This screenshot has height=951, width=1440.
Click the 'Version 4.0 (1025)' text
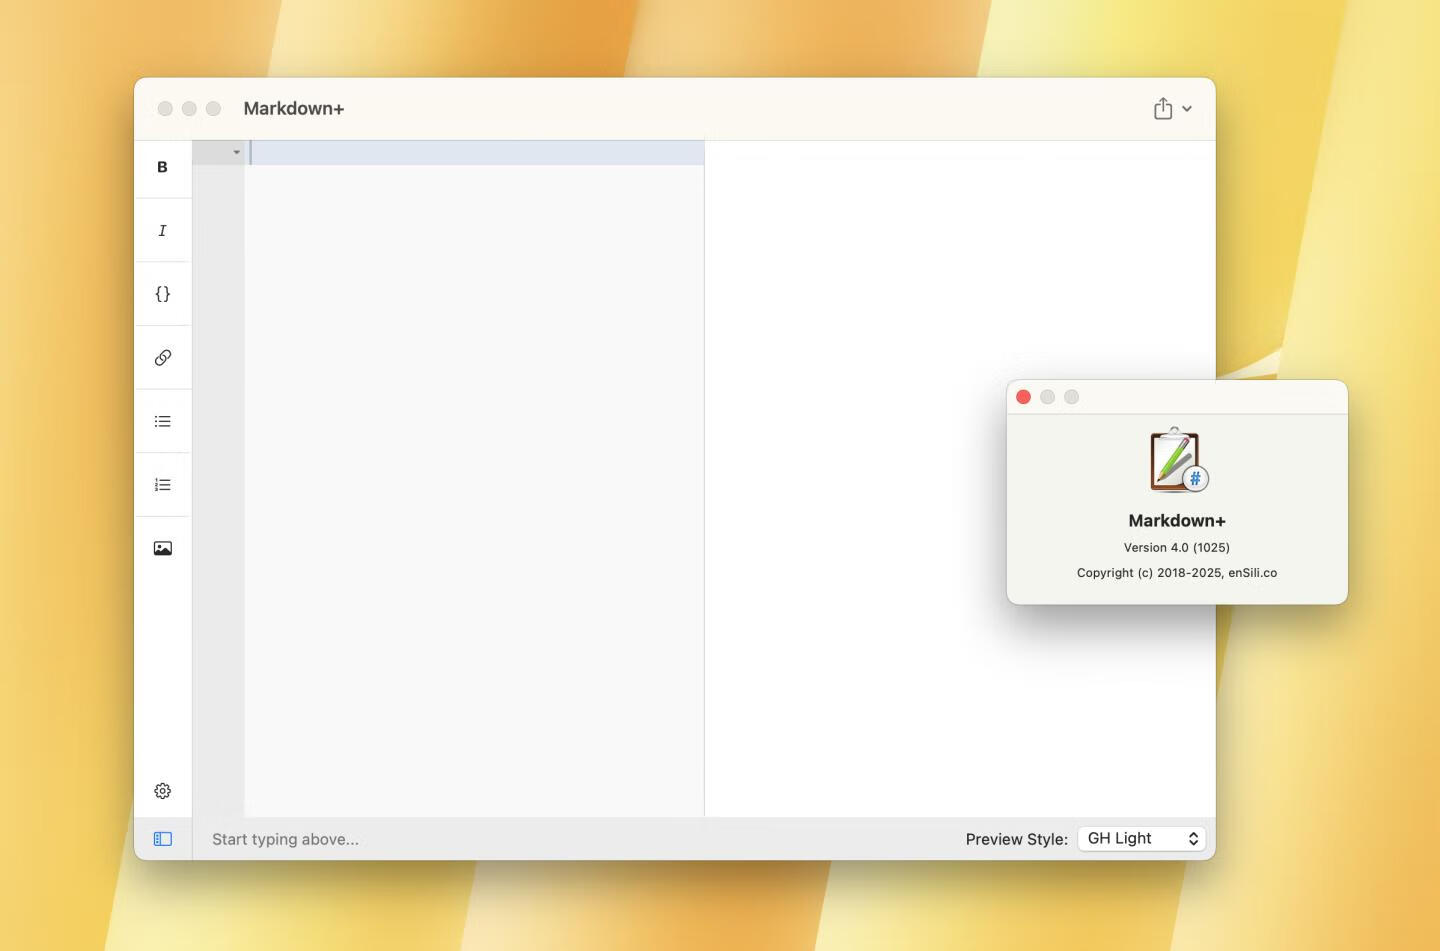point(1176,547)
